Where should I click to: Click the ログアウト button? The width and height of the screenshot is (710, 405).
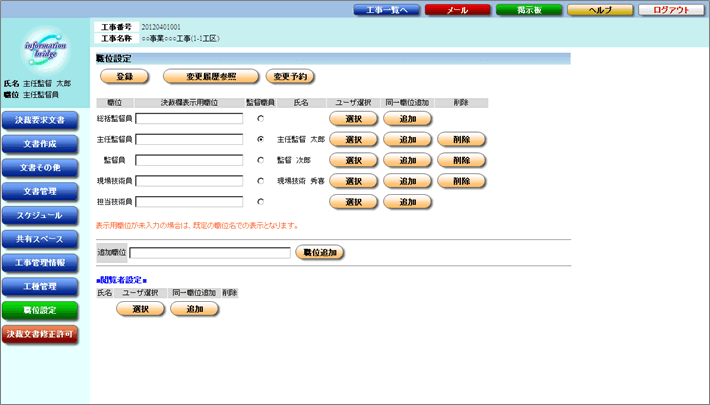coord(671,9)
